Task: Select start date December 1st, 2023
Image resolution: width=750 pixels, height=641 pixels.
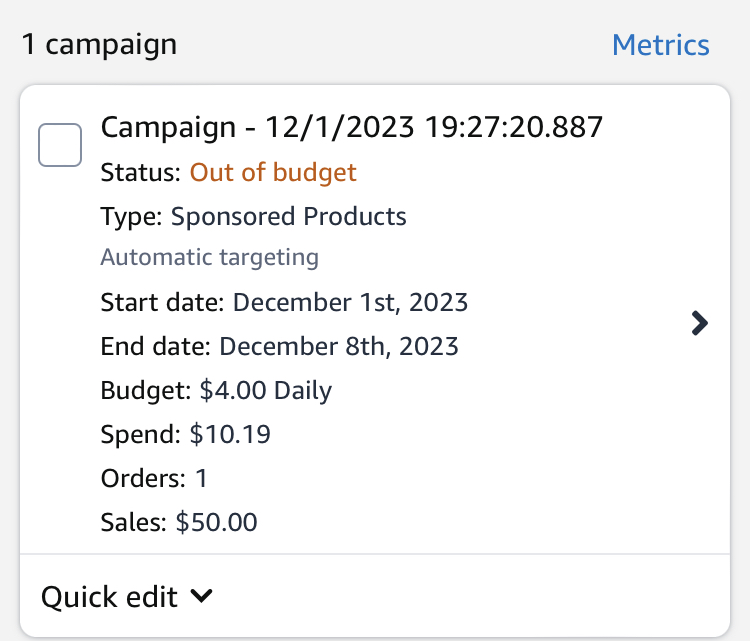Action: (350, 302)
